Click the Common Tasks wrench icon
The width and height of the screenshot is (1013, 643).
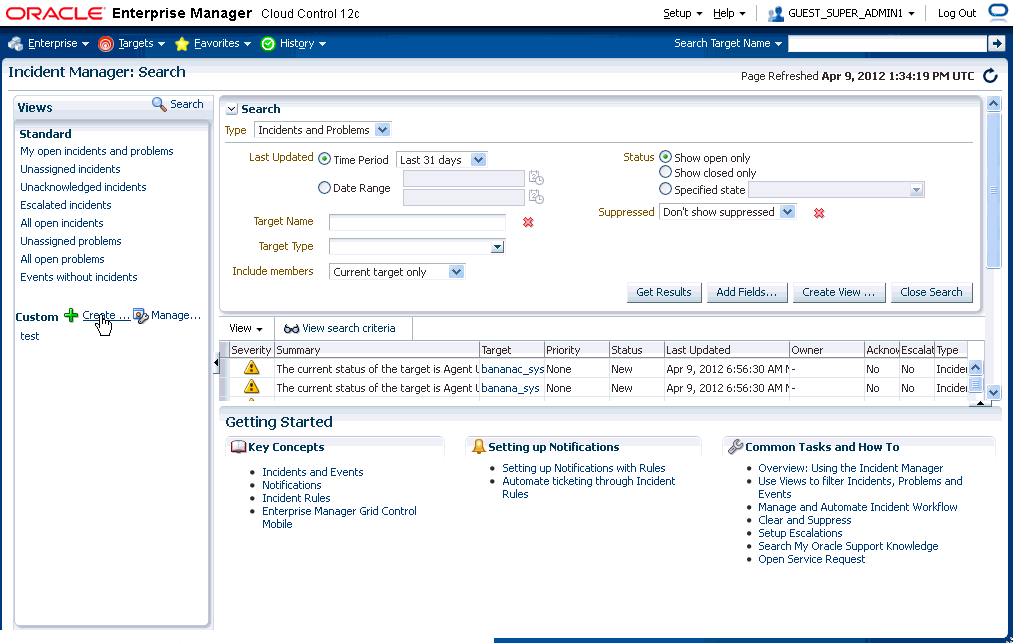pos(735,446)
